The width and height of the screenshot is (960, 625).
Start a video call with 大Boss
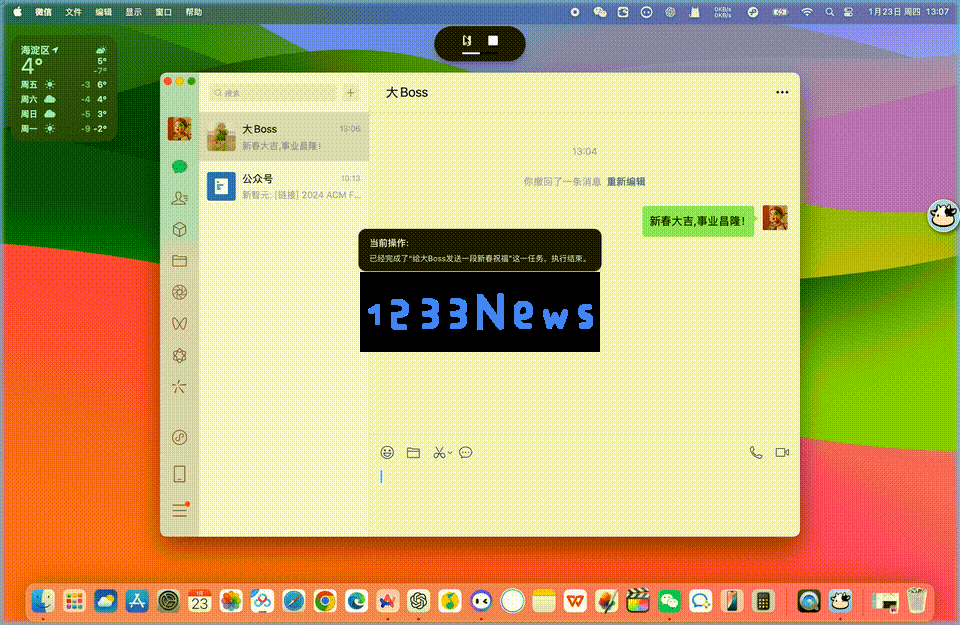782,452
